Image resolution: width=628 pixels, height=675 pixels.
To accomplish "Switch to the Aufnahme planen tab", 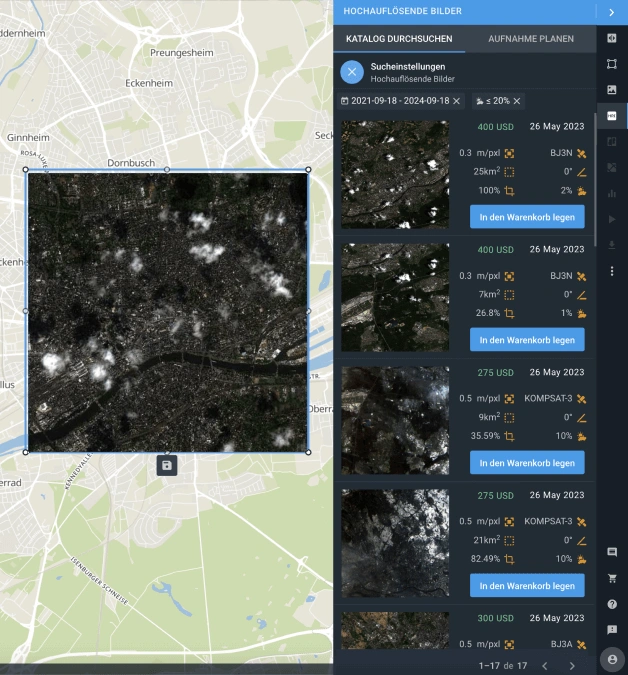I will click(x=530, y=39).
